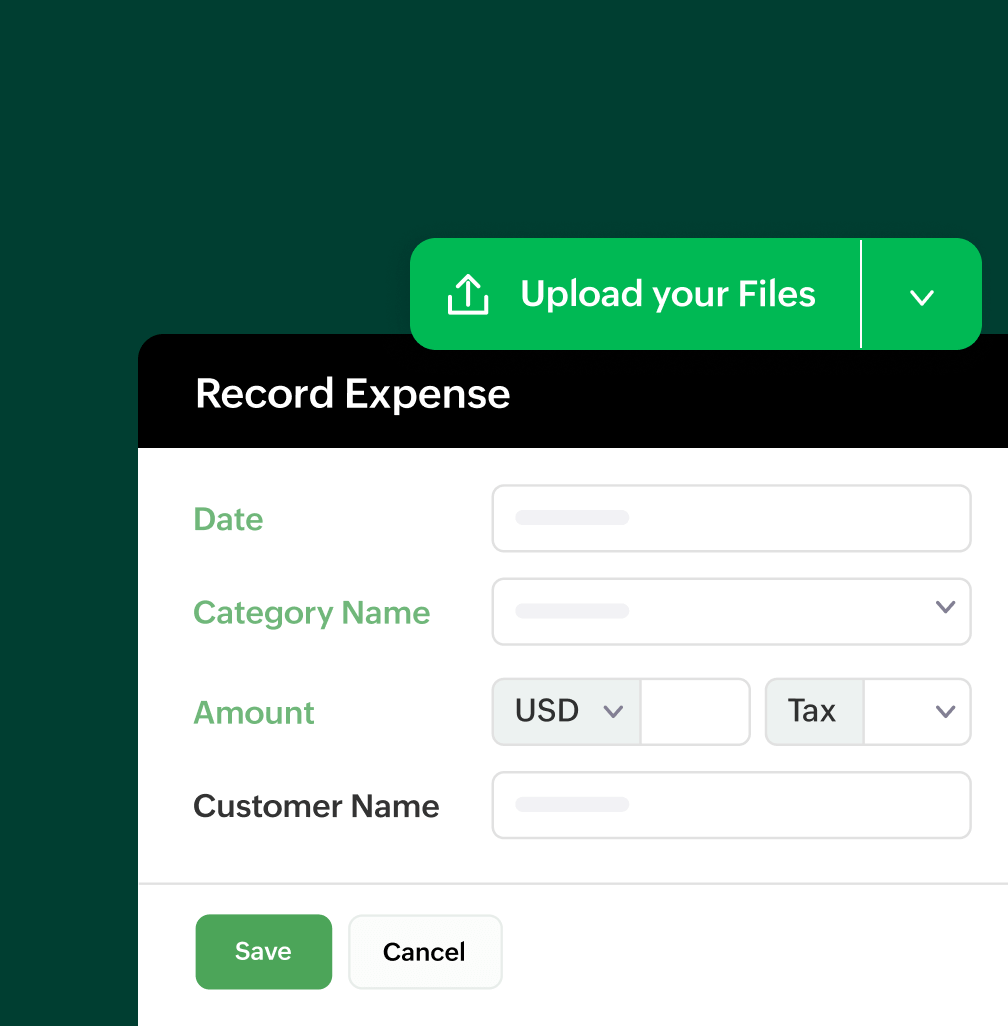
Task: Click the Category Name placeholder field
Action: [x=700, y=611]
